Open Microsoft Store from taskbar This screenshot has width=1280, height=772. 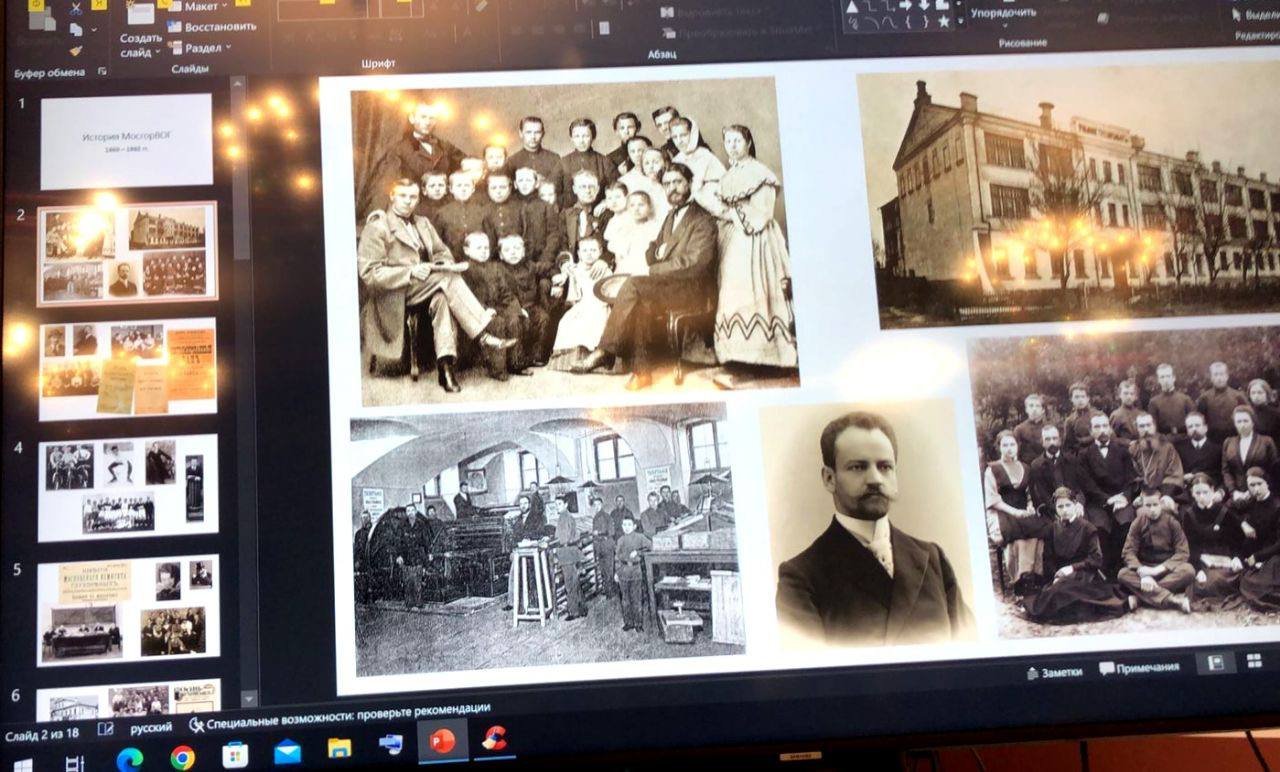click(x=235, y=754)
